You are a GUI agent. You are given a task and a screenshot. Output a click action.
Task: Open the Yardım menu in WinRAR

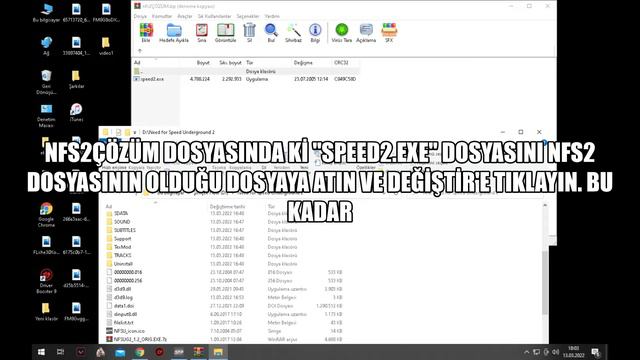click(x=272, y=16)
